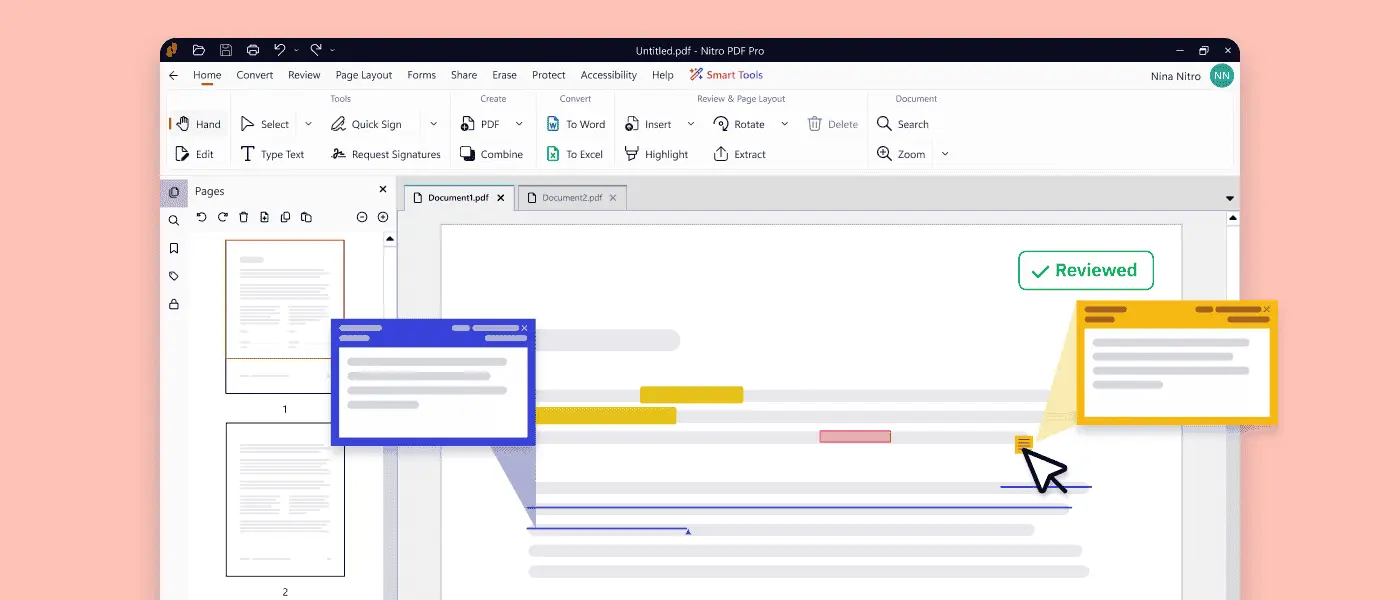Open the quick access customize dropdown
Viewport: 1400px width, 600px height.
[333, 50]
